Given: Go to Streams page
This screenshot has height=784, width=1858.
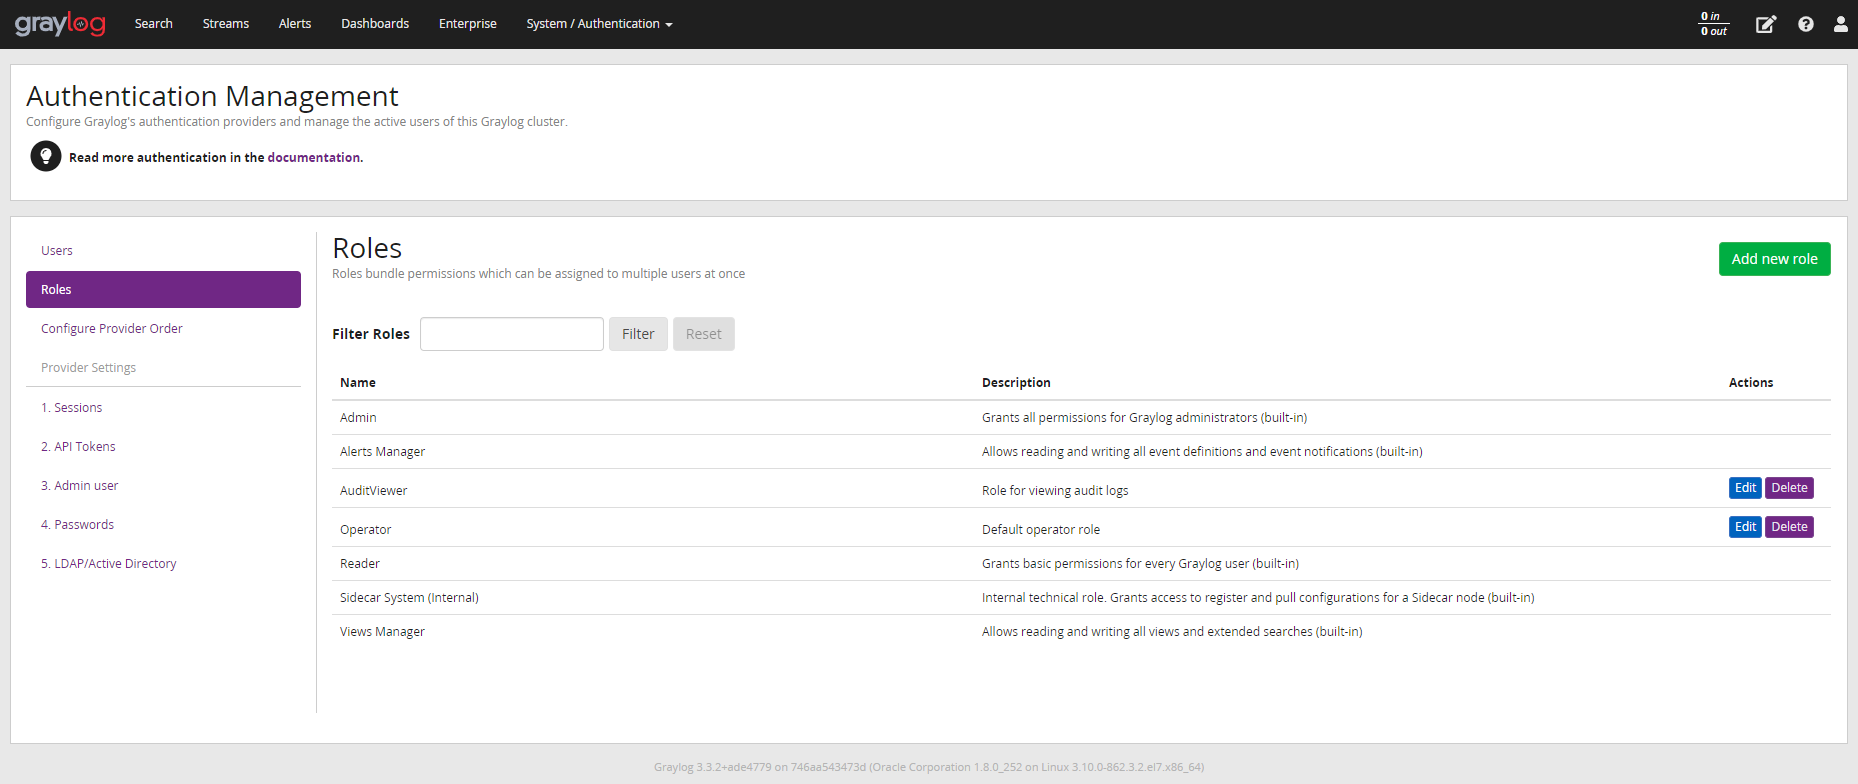Looking at the screenshot, I should pyautogui.click(x=226, y=24).
